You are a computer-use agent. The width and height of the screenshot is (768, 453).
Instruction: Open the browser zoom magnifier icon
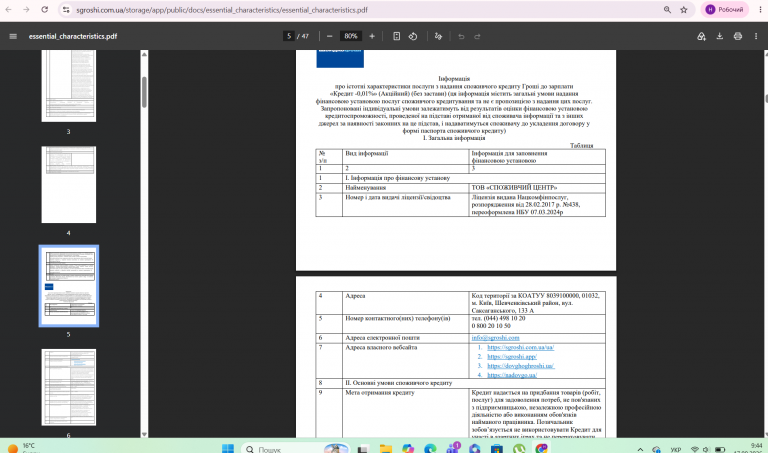click(x=667, y=10)
